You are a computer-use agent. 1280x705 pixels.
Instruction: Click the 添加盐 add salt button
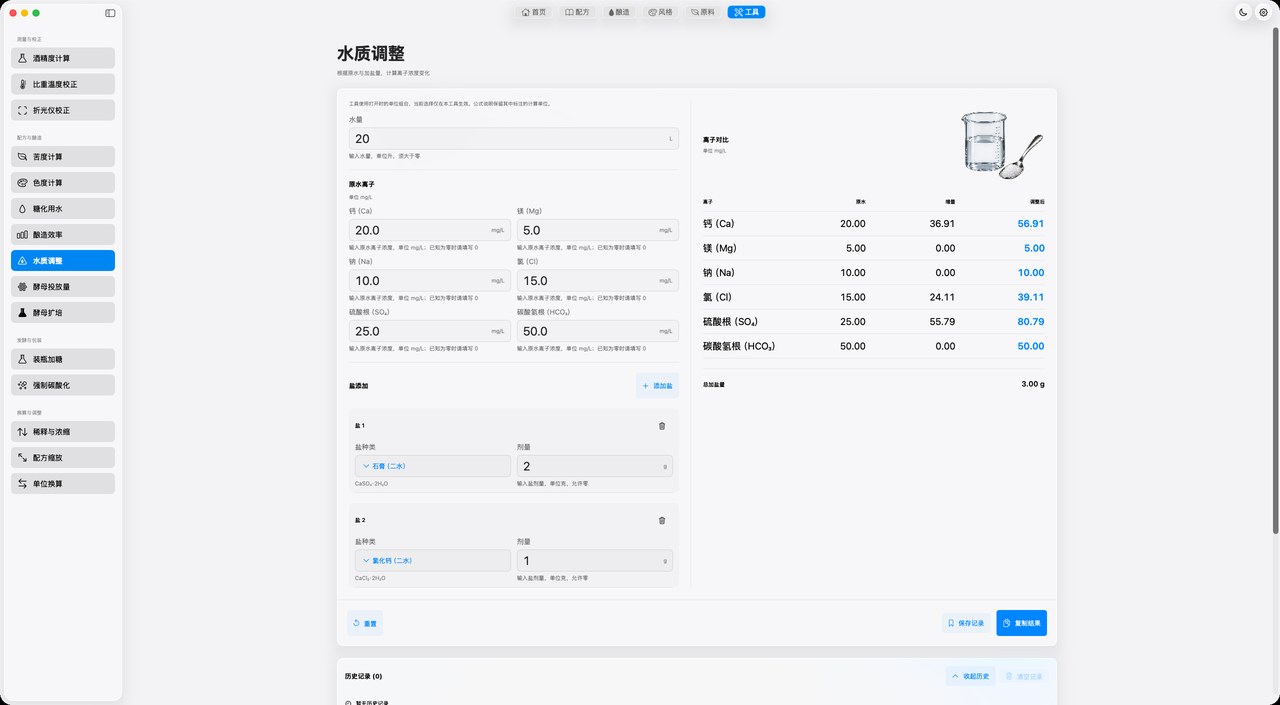click(657, 385)
